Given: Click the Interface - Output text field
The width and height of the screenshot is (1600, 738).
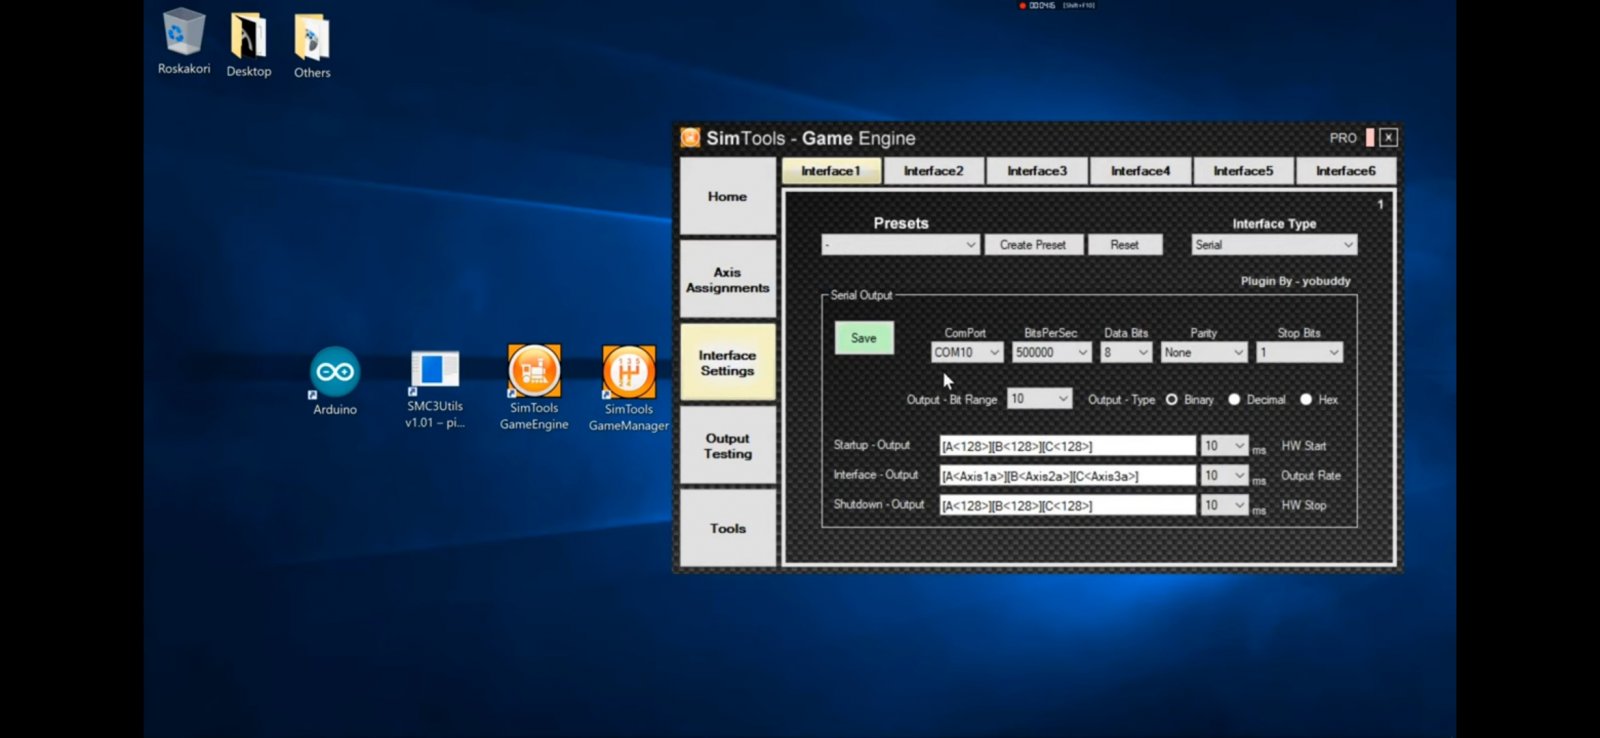Looking at the screenshot, I should pos(1067,476).
